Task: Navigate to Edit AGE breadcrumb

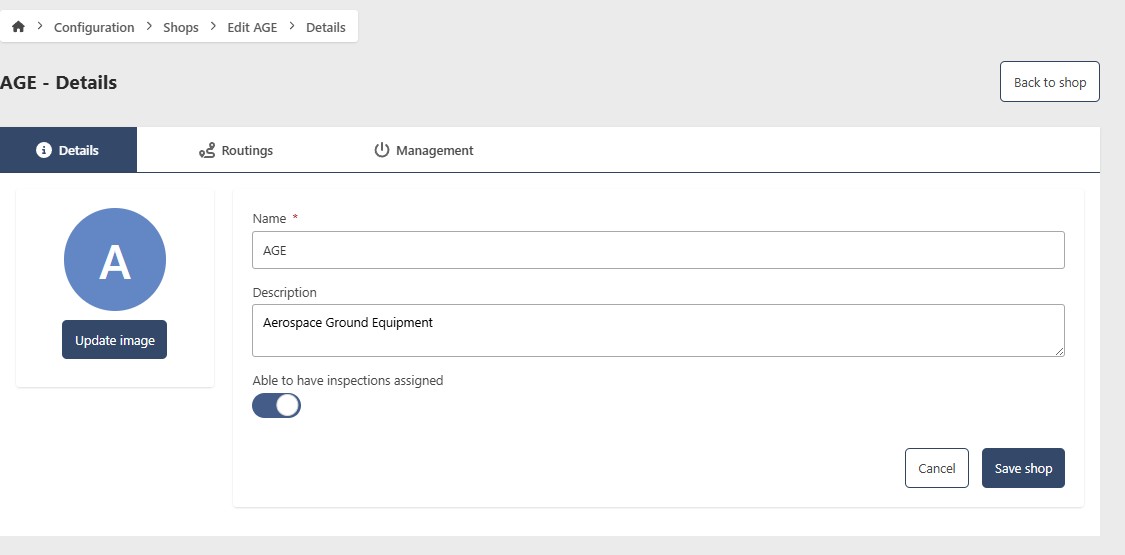Action: pos(252,27)
